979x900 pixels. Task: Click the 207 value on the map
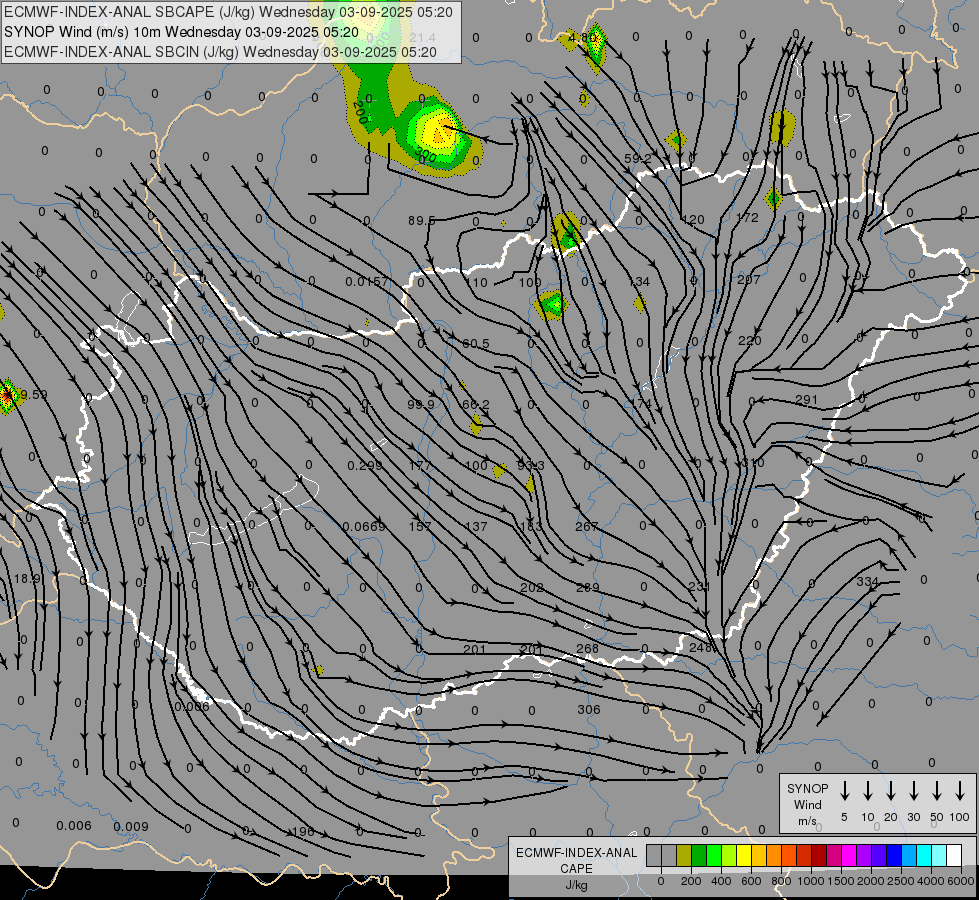click(x=748, y=279)
